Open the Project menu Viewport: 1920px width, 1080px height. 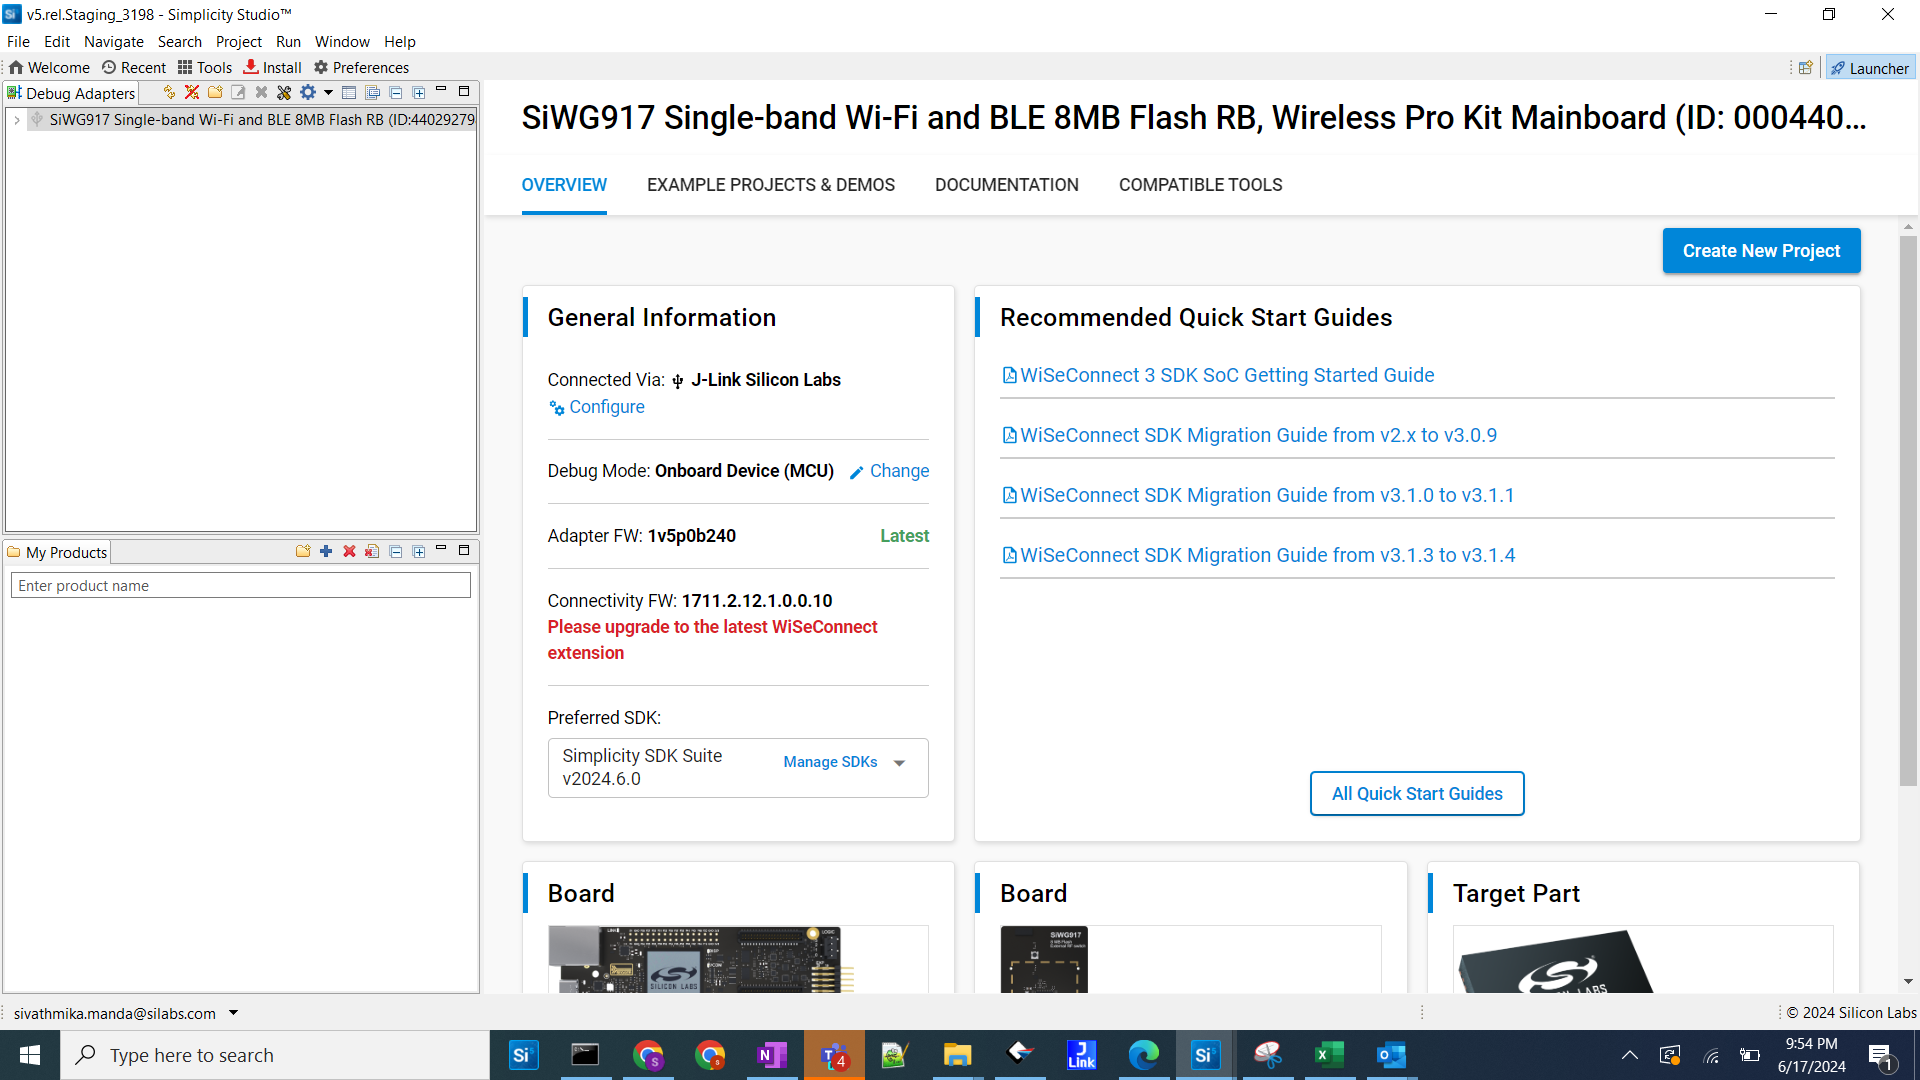(x=238, y=41)
